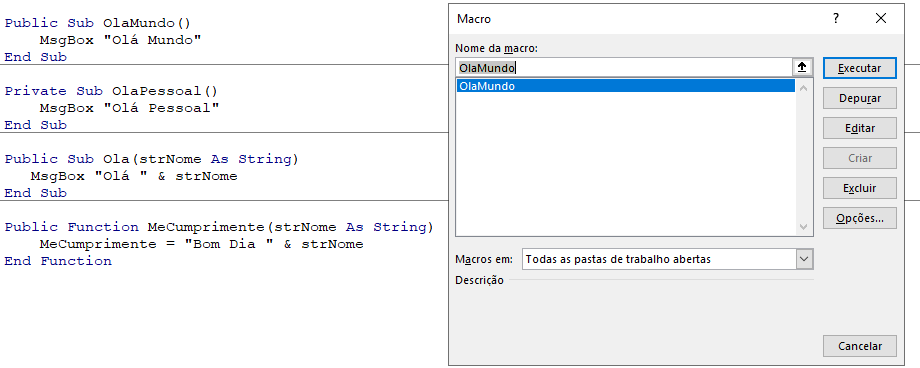The height and width of the screenshot is (368, 920).
Task: Cancel the Macro dialog
Action: (x=860, y=346)
